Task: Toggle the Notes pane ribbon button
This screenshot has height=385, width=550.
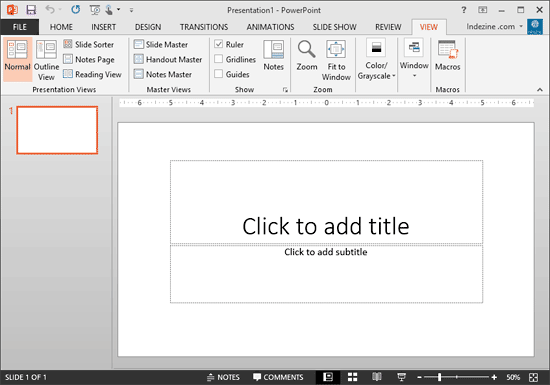Action: pos(274,55)
